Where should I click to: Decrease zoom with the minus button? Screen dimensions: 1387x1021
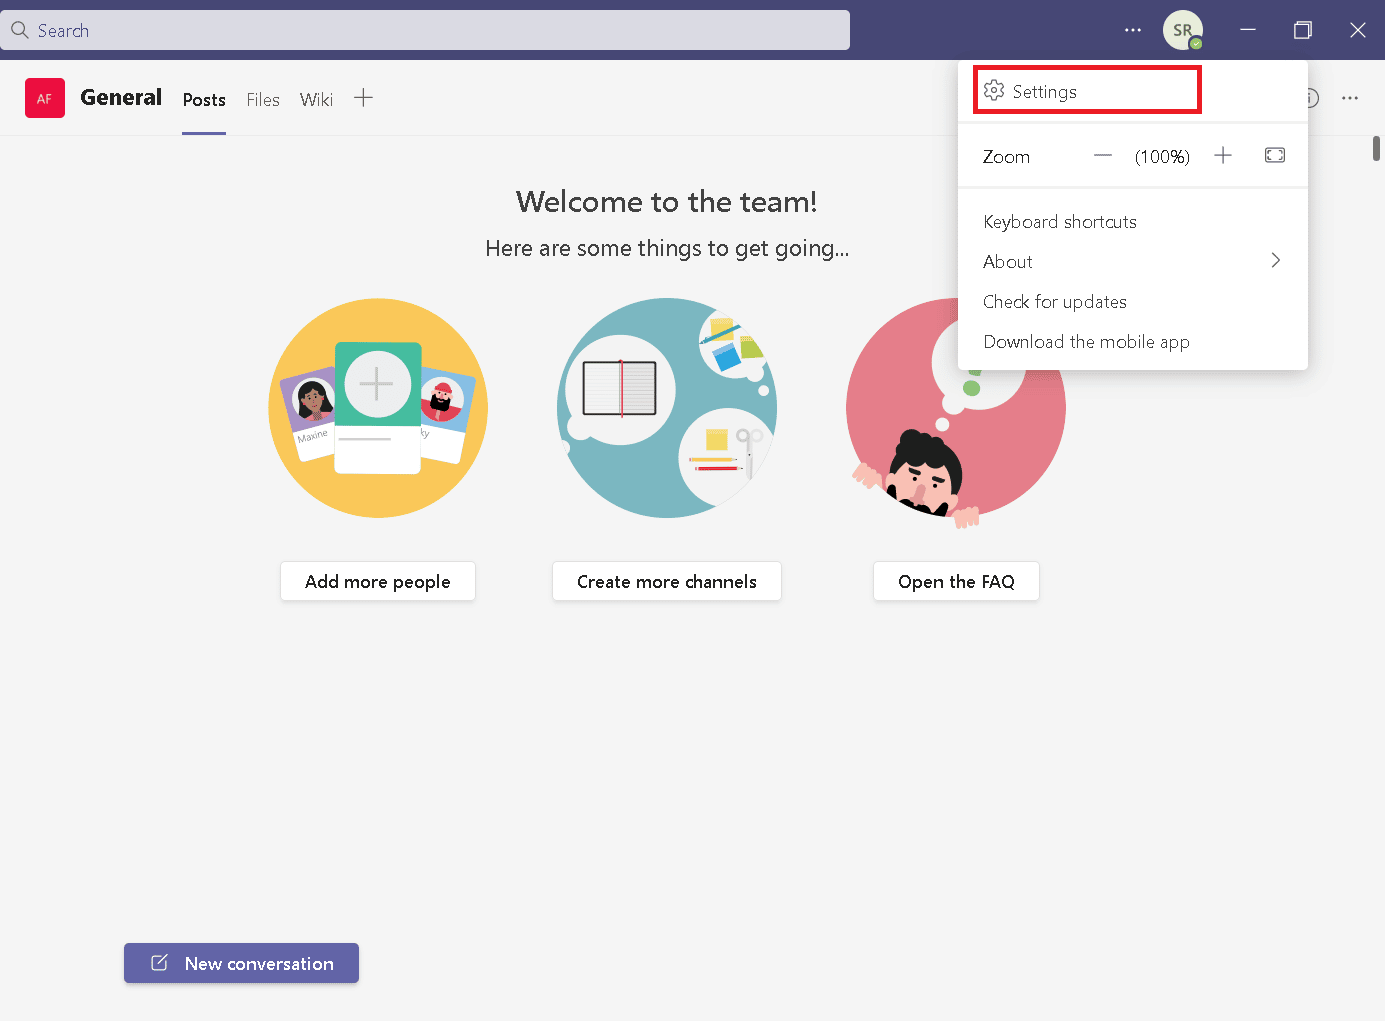pos(1103,156)
